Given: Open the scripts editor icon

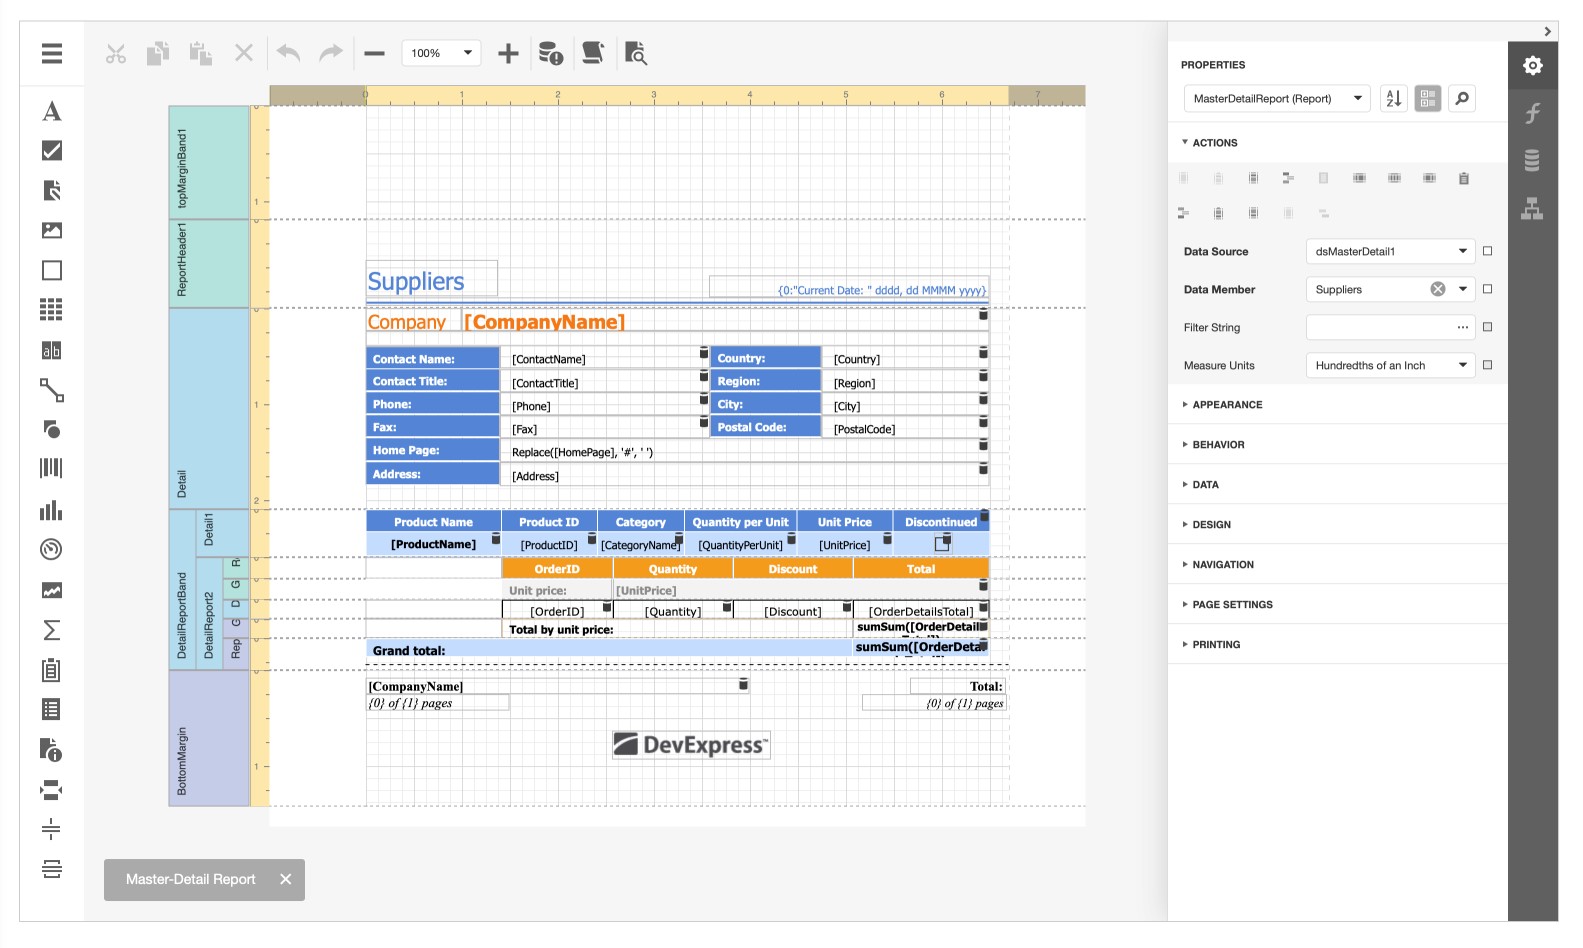Looking at the screenshot, I should click(593, 53).
